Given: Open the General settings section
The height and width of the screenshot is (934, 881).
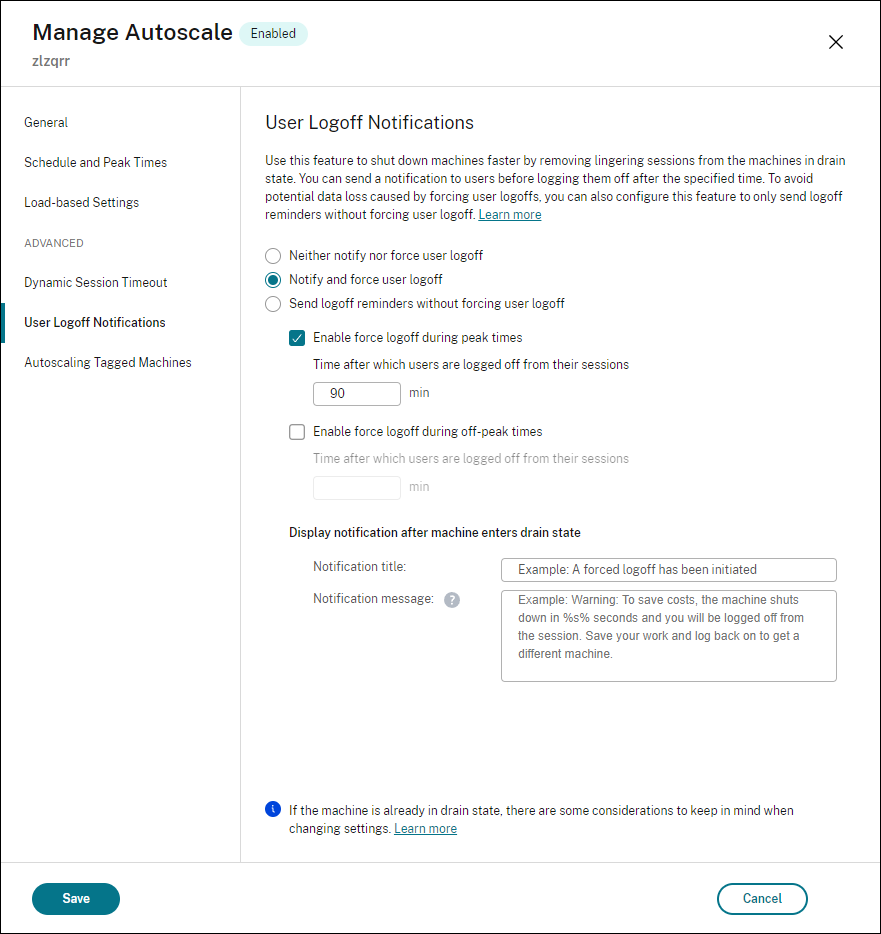Looking at the screenshot, I should coord(46,123).
